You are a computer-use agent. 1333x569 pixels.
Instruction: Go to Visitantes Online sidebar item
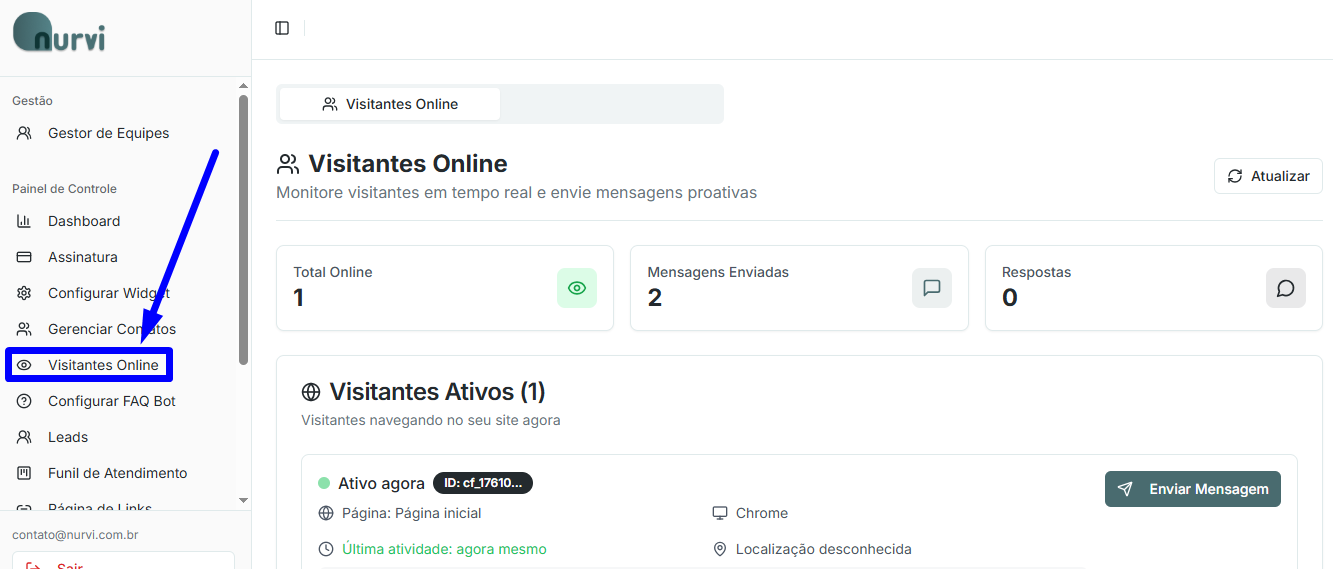pyautogui.click(x=103, y=365)
